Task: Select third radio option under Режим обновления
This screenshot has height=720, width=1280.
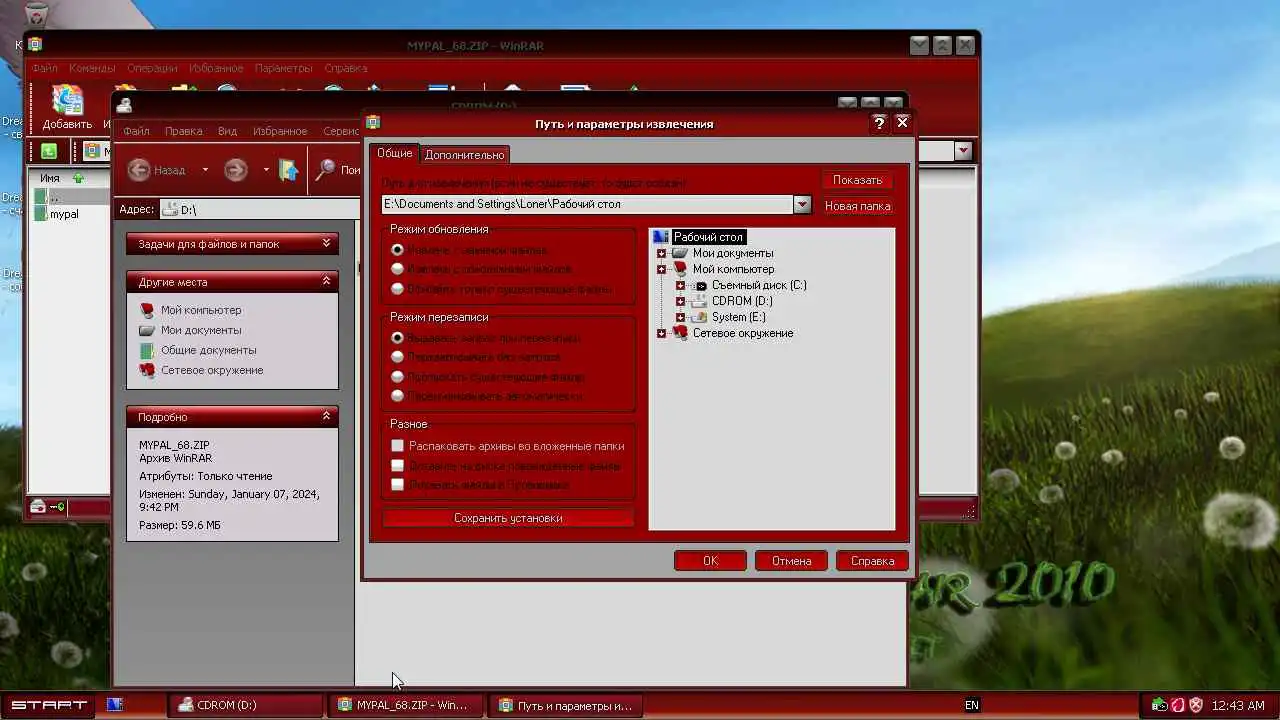Action: (x=397, y=289)
